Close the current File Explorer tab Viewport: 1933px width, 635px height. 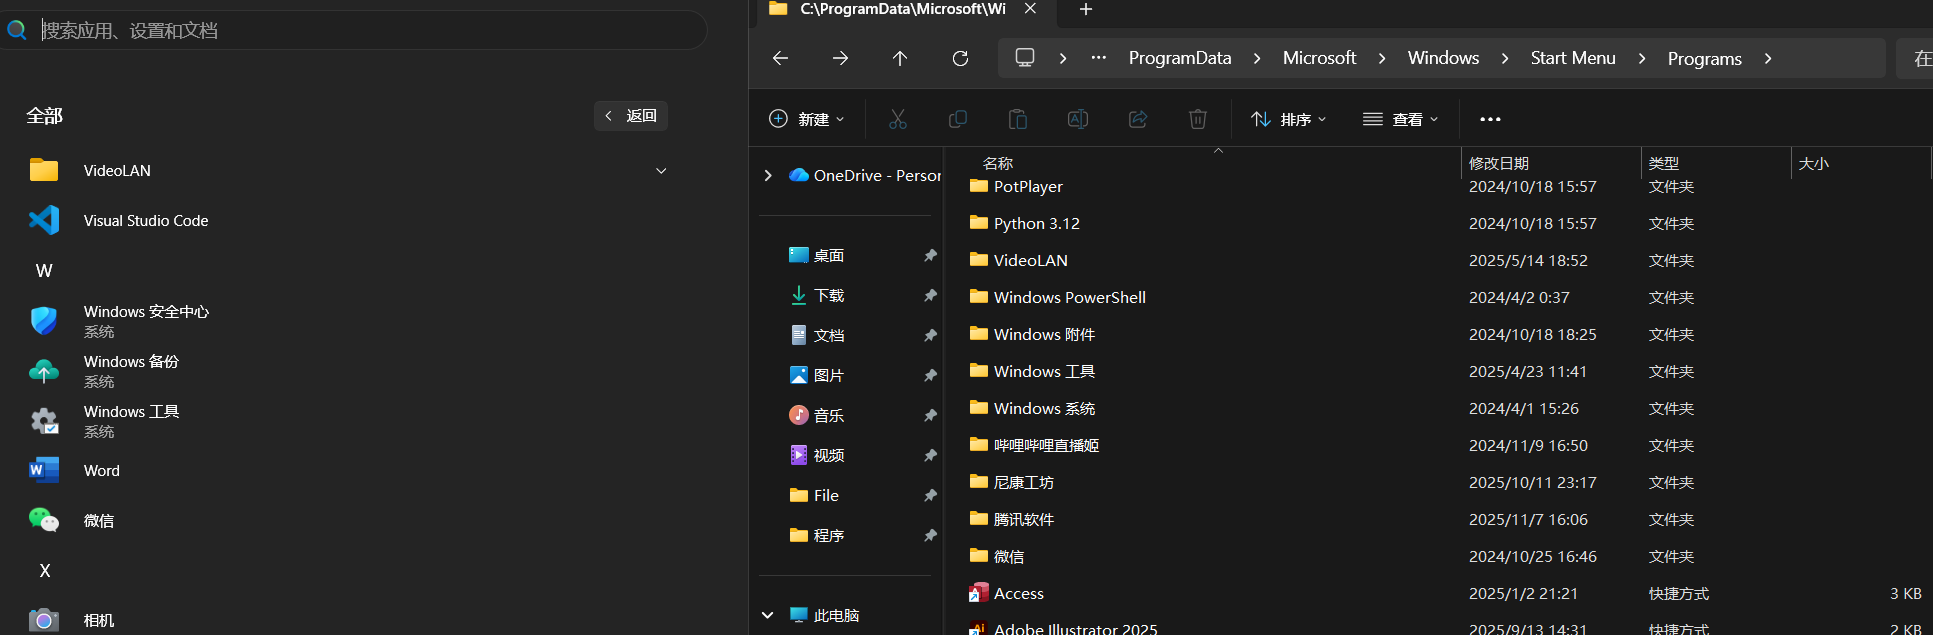[1030, 9]
